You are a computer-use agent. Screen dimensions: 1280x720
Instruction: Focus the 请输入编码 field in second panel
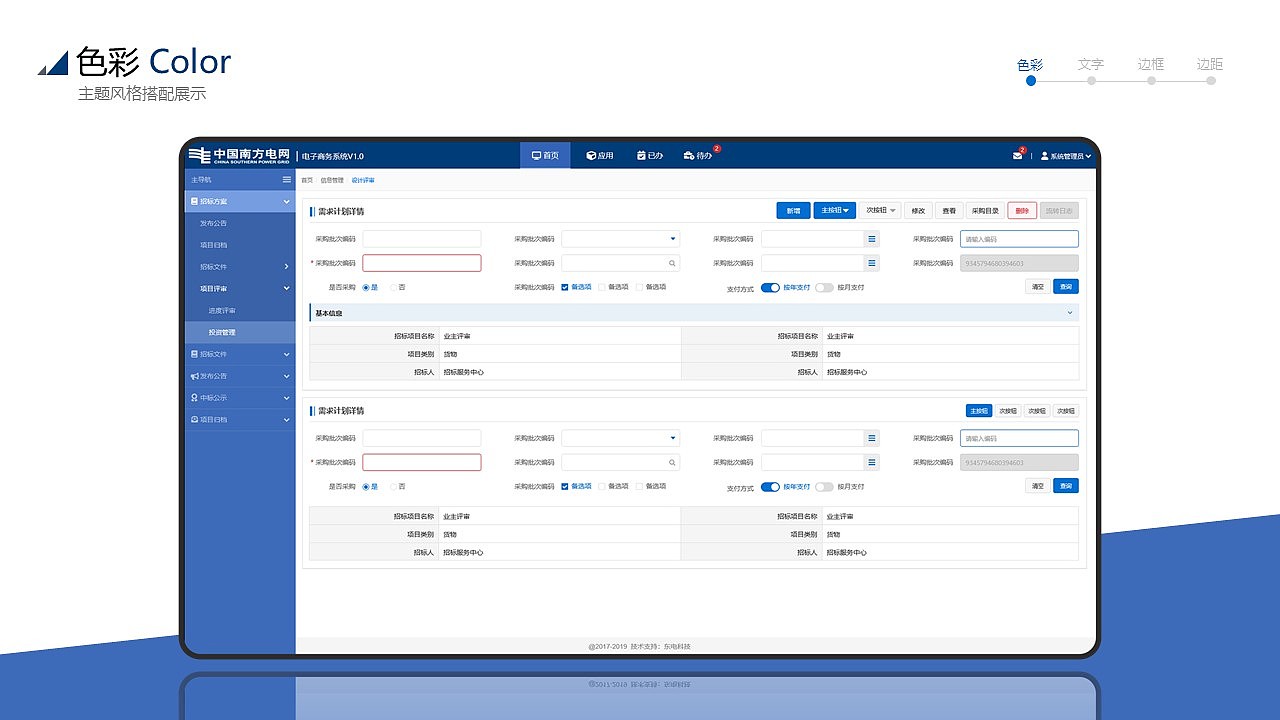1019,438
